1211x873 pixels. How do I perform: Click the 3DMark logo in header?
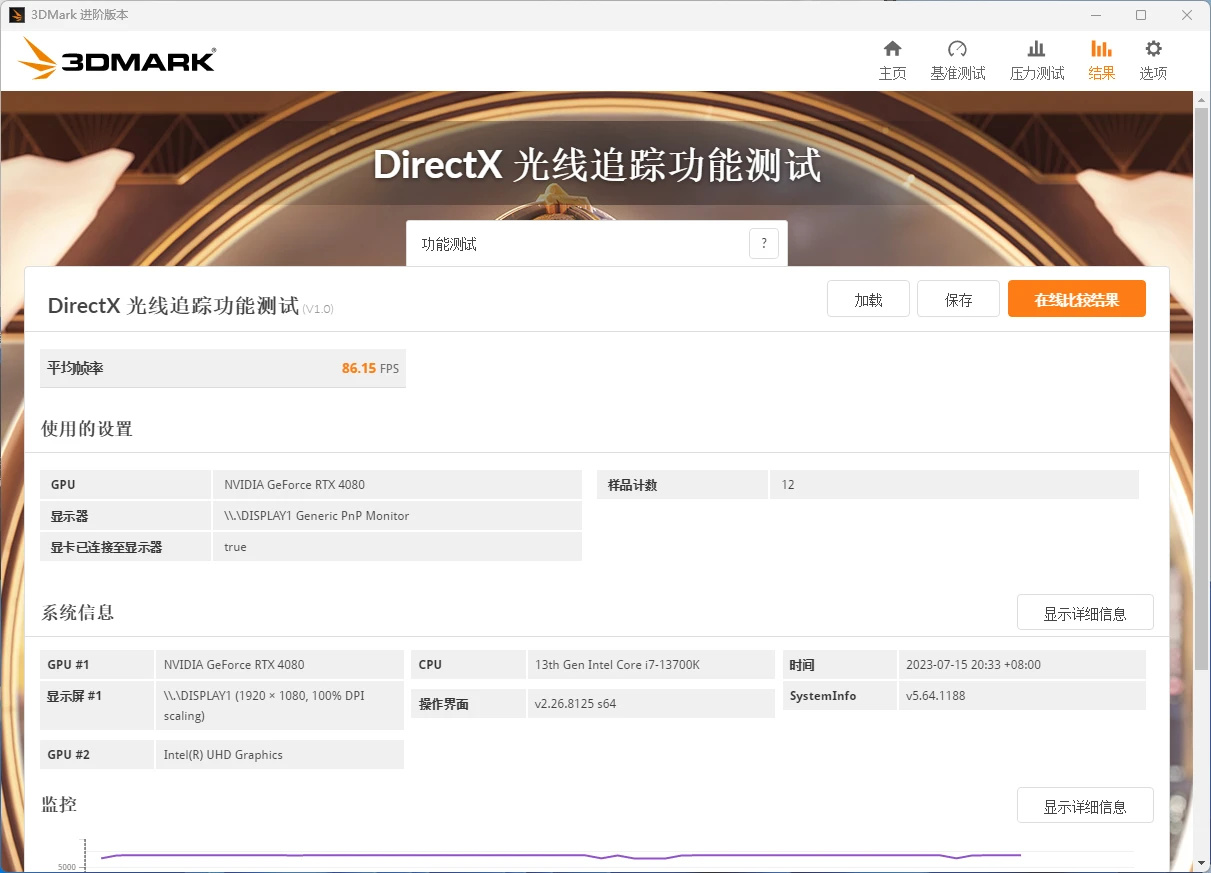click(x=117, y=59)
